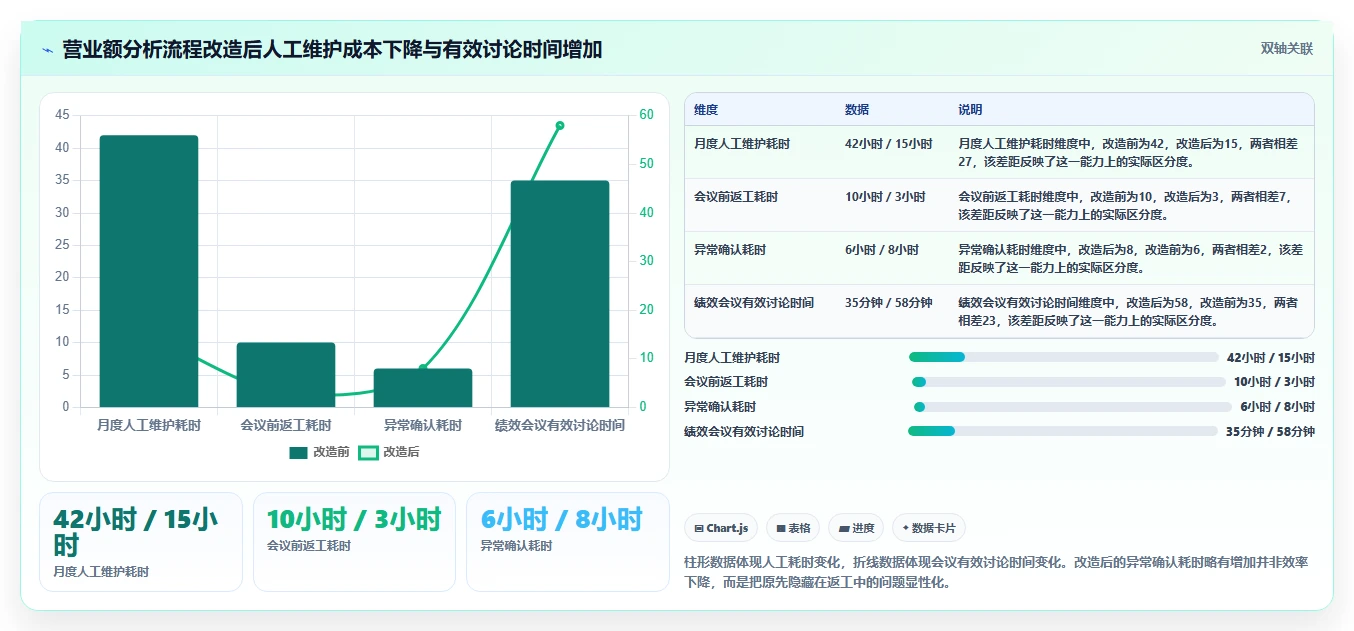This screenshot has width=1354, height=631.
Task: Click the 会议前返工耗时 bar in chart
Action: point(286,375)
